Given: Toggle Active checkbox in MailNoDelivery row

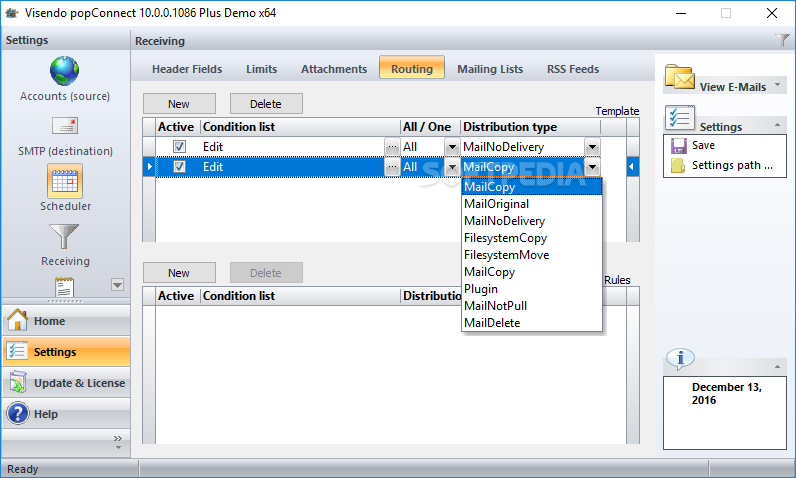Looking at the screenshot, I should click(179, 147).
